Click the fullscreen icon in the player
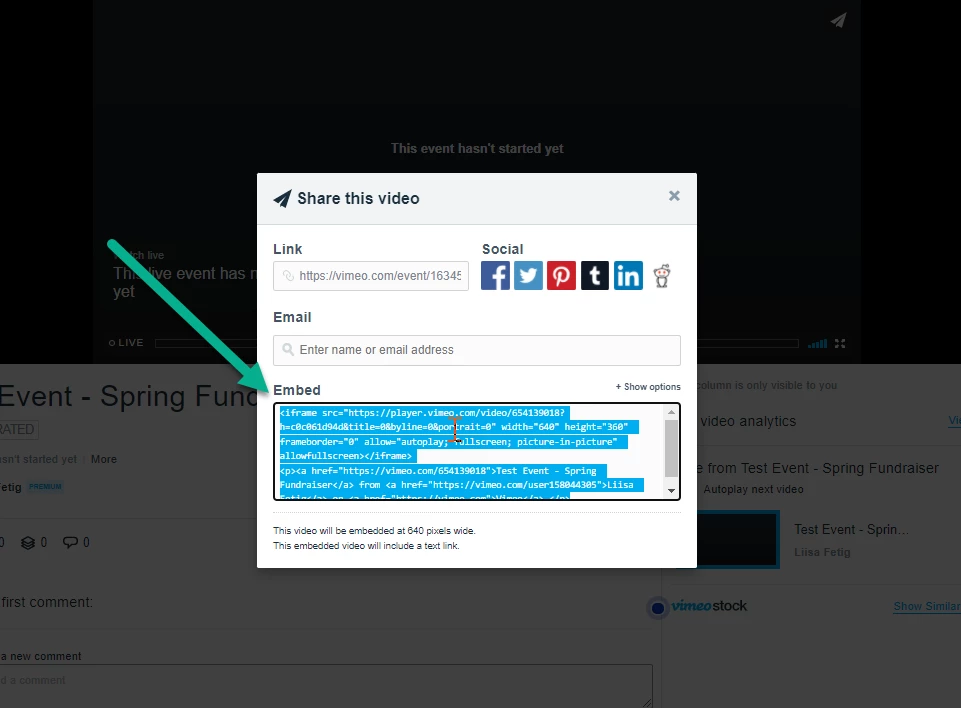This screenshot has width=961, height=708. 840,343
